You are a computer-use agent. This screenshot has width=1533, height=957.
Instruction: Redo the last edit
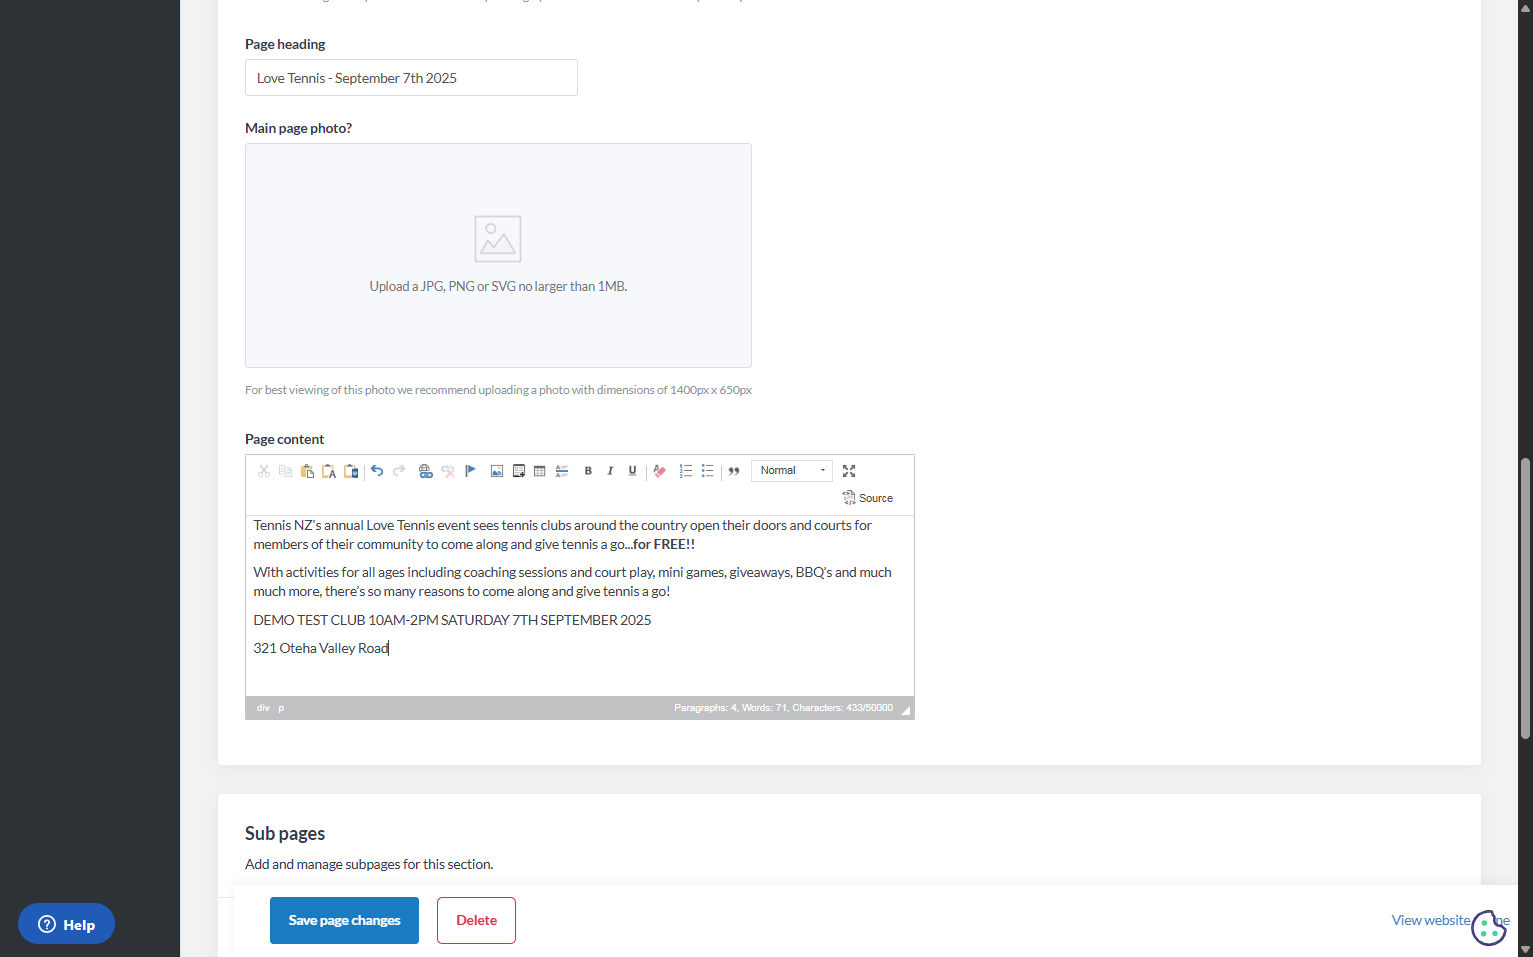point(399,471)
